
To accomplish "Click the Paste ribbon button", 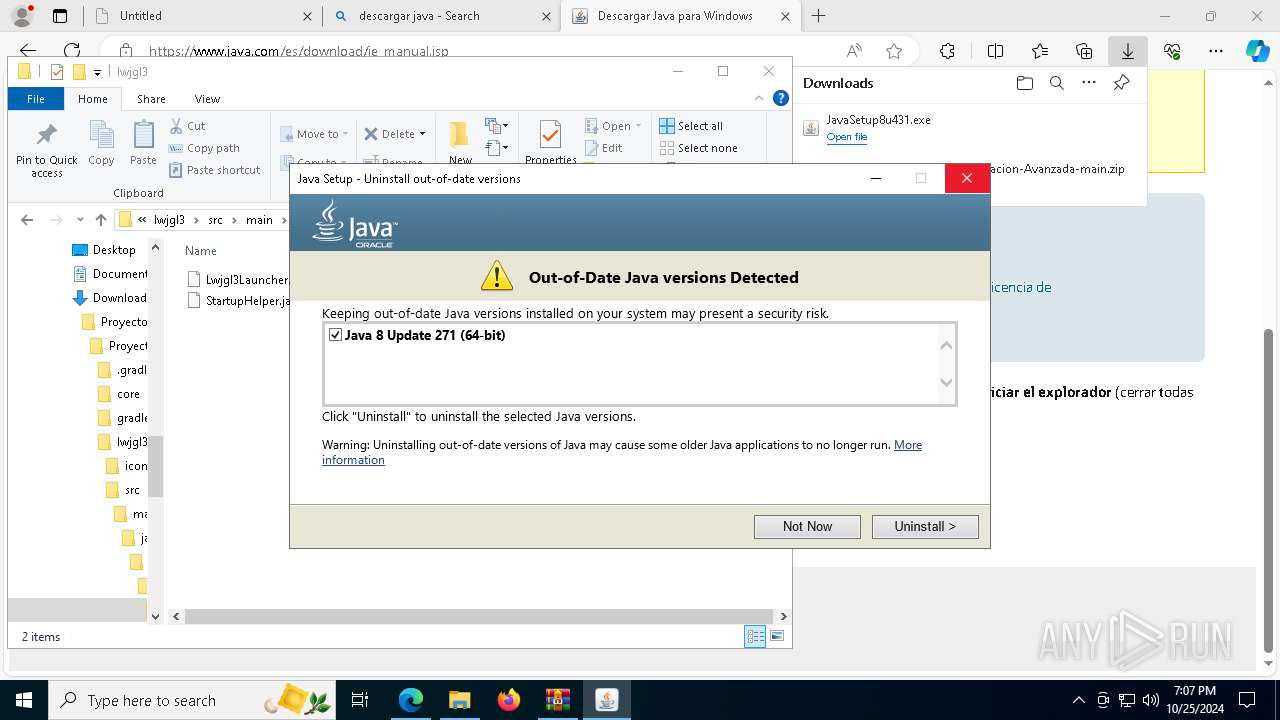I will click(143, 143).
